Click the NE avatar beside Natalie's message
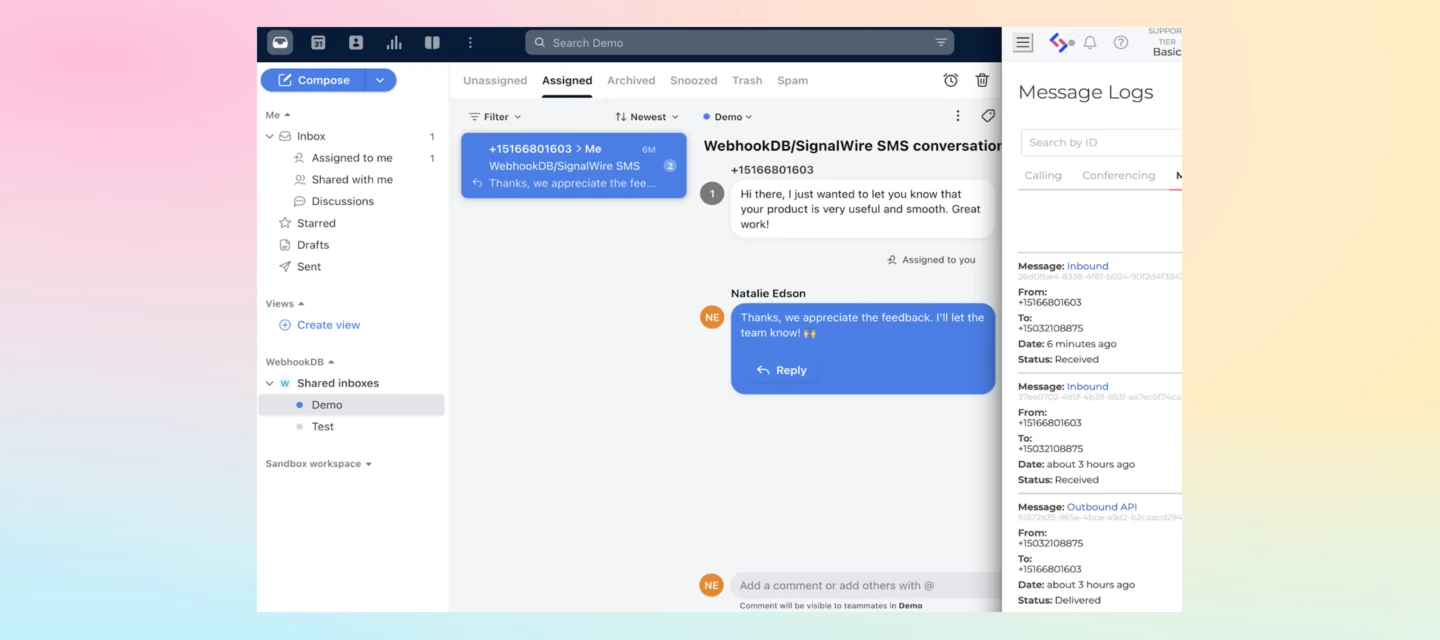This screenshot has height=640, width=1440. coord(712,317)
